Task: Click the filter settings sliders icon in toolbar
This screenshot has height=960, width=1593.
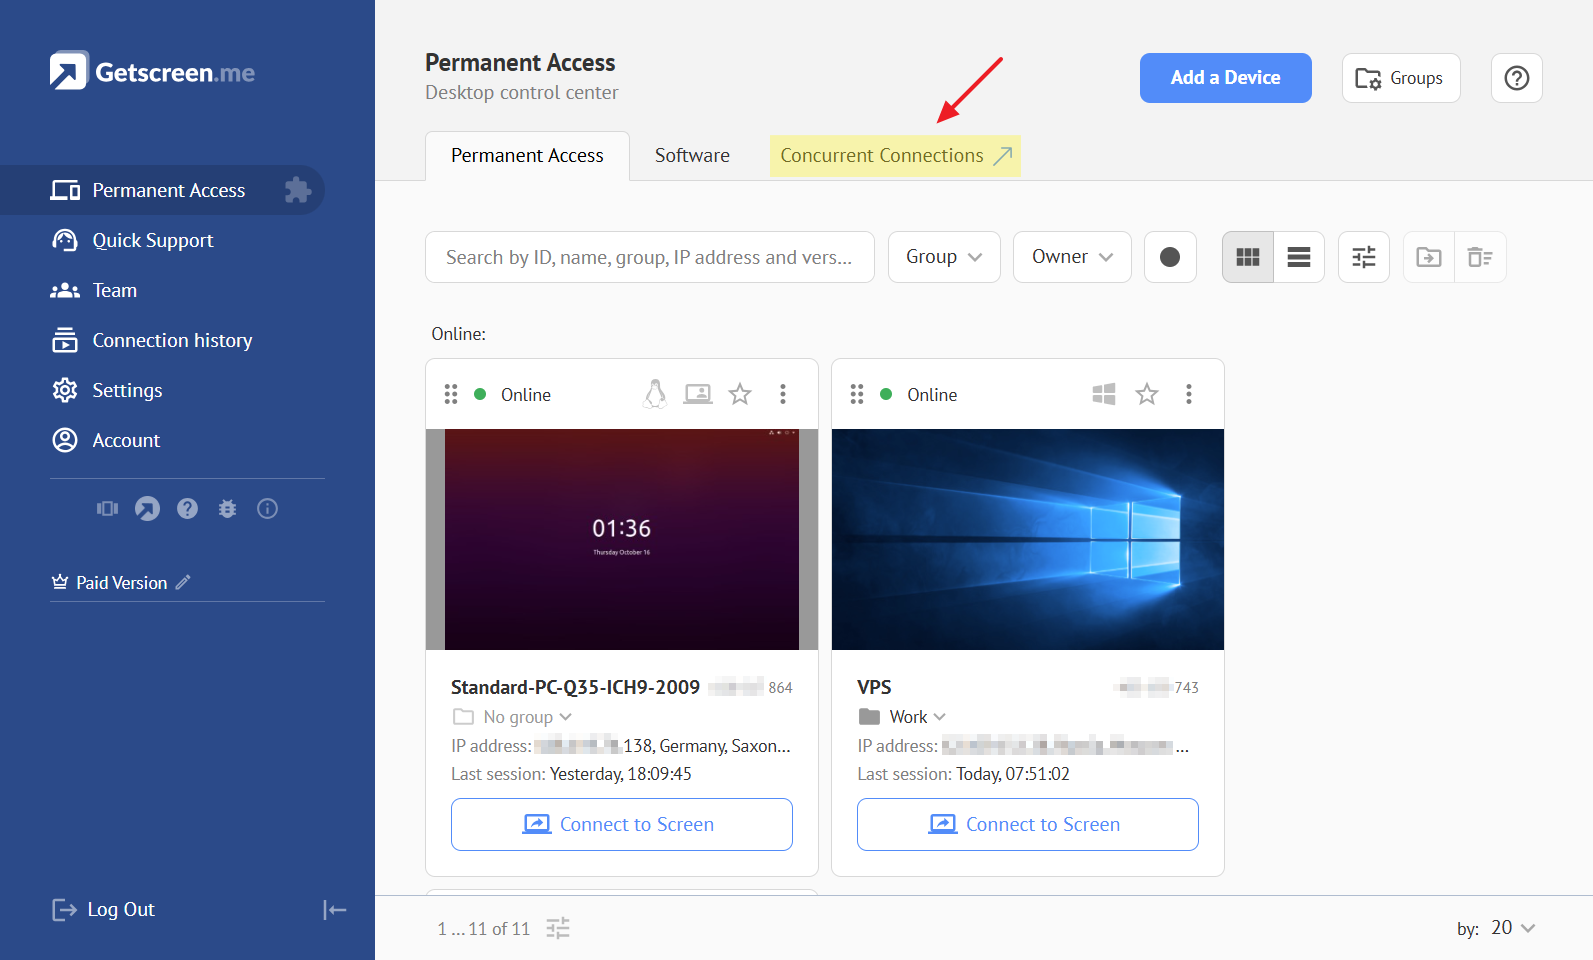Action: click(x=1363, y=257)
